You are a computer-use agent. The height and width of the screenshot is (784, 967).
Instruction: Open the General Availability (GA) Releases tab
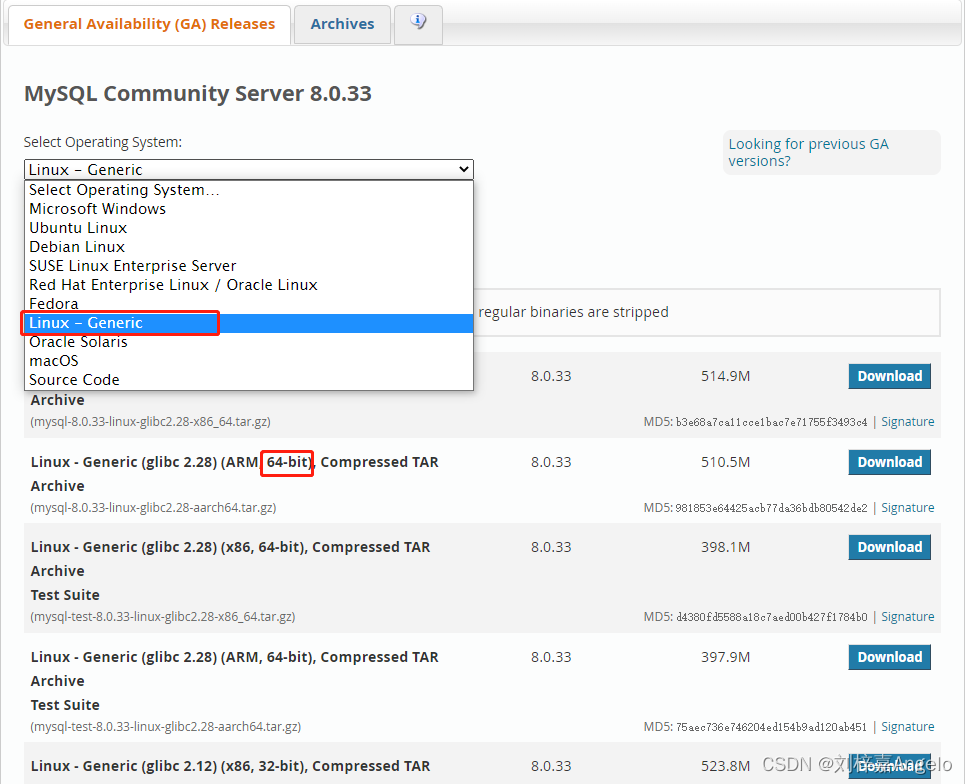click(x=149, y=24)
